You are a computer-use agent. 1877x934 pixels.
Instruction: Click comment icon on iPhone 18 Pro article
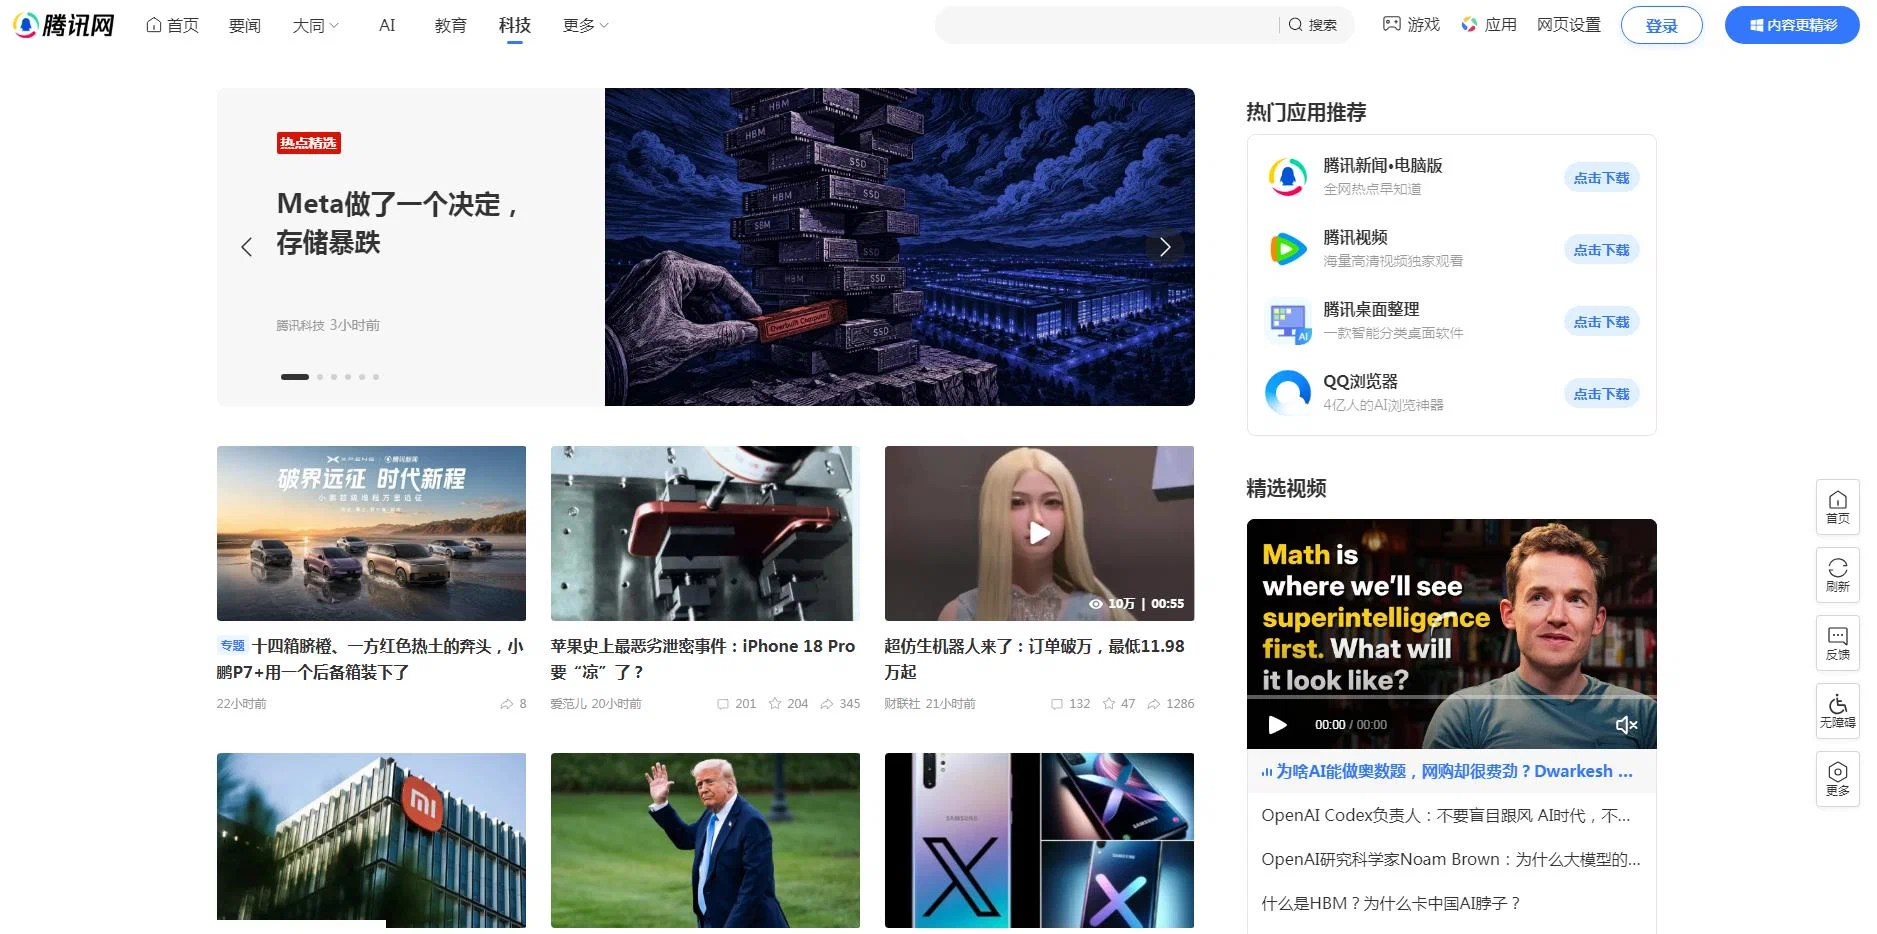coord(723,704)
